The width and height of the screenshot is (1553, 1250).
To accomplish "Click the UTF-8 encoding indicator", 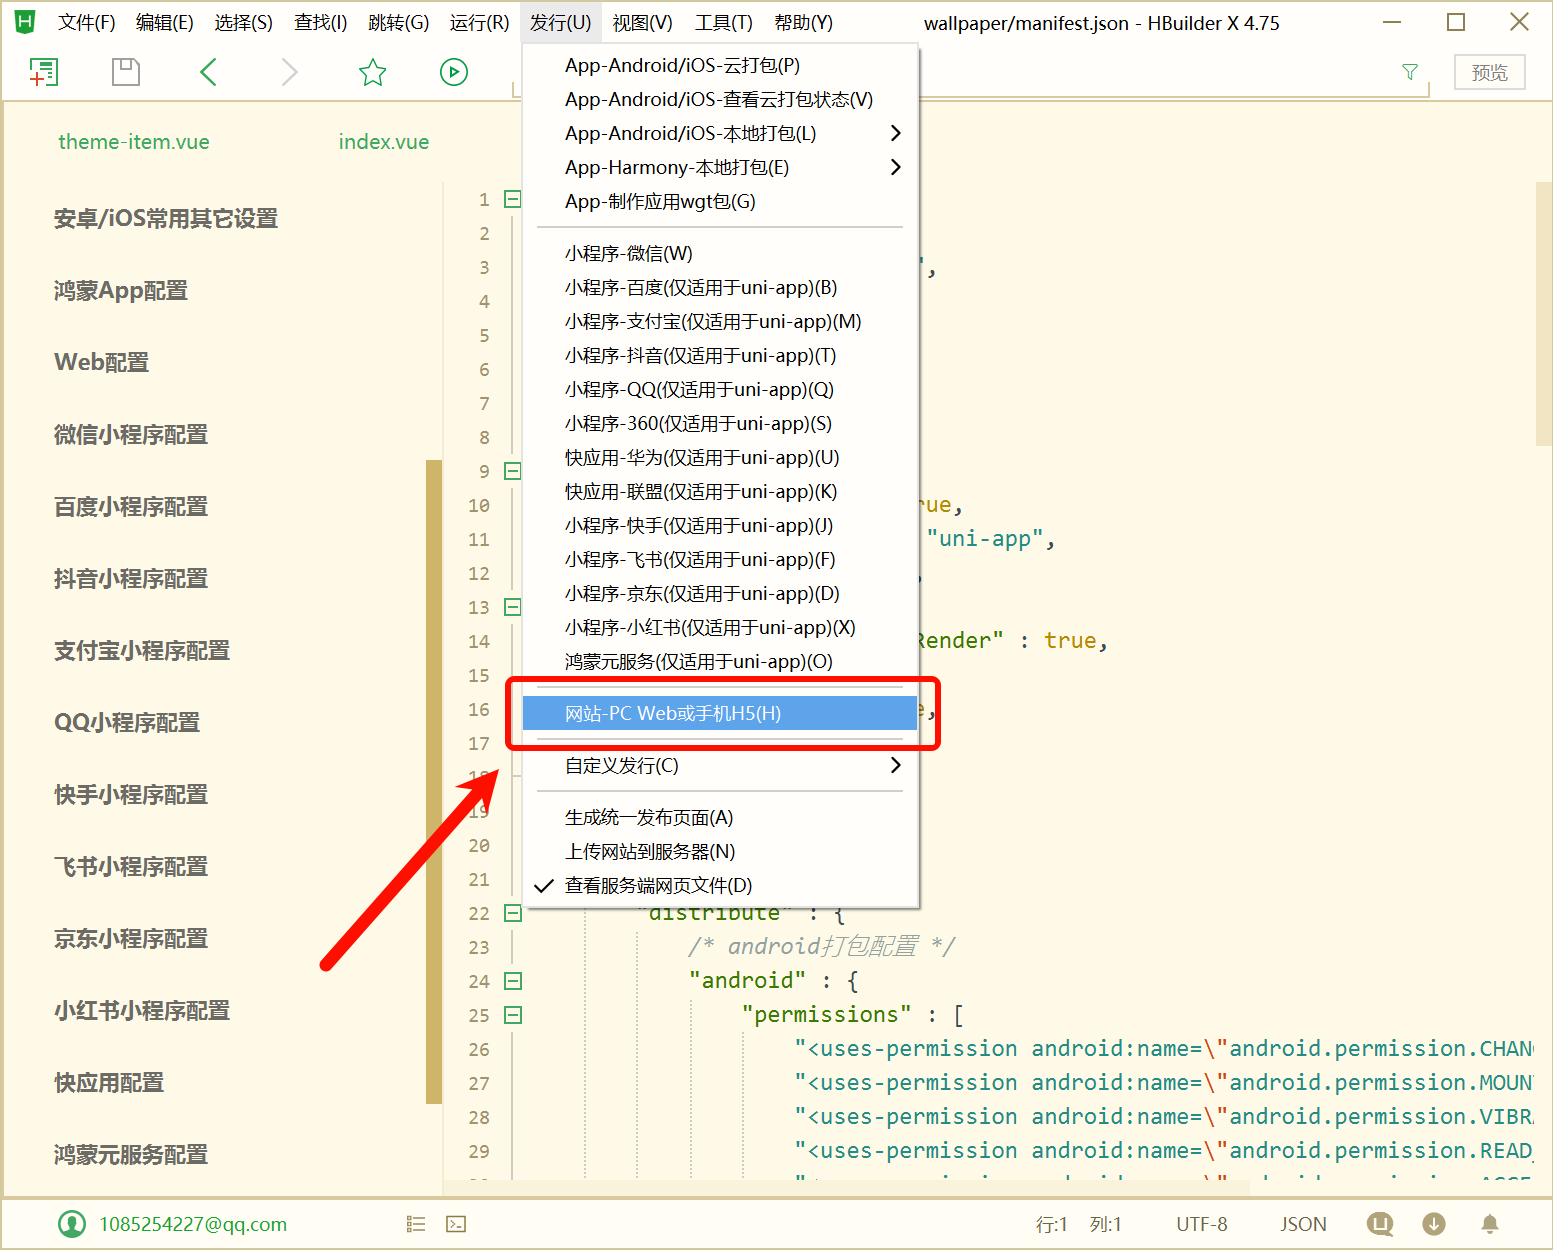I will pos(1202,1224).
